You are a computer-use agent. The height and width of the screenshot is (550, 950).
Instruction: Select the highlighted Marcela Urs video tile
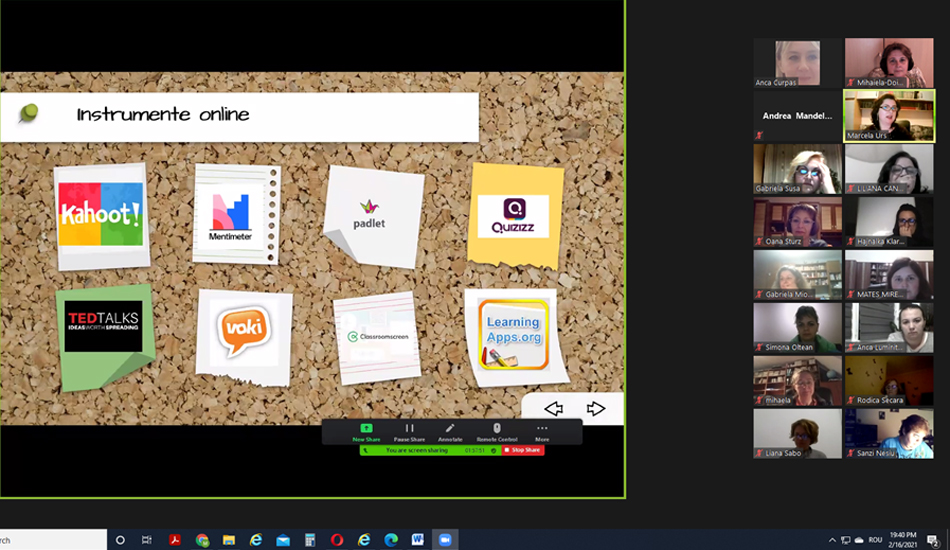(889, 116)
